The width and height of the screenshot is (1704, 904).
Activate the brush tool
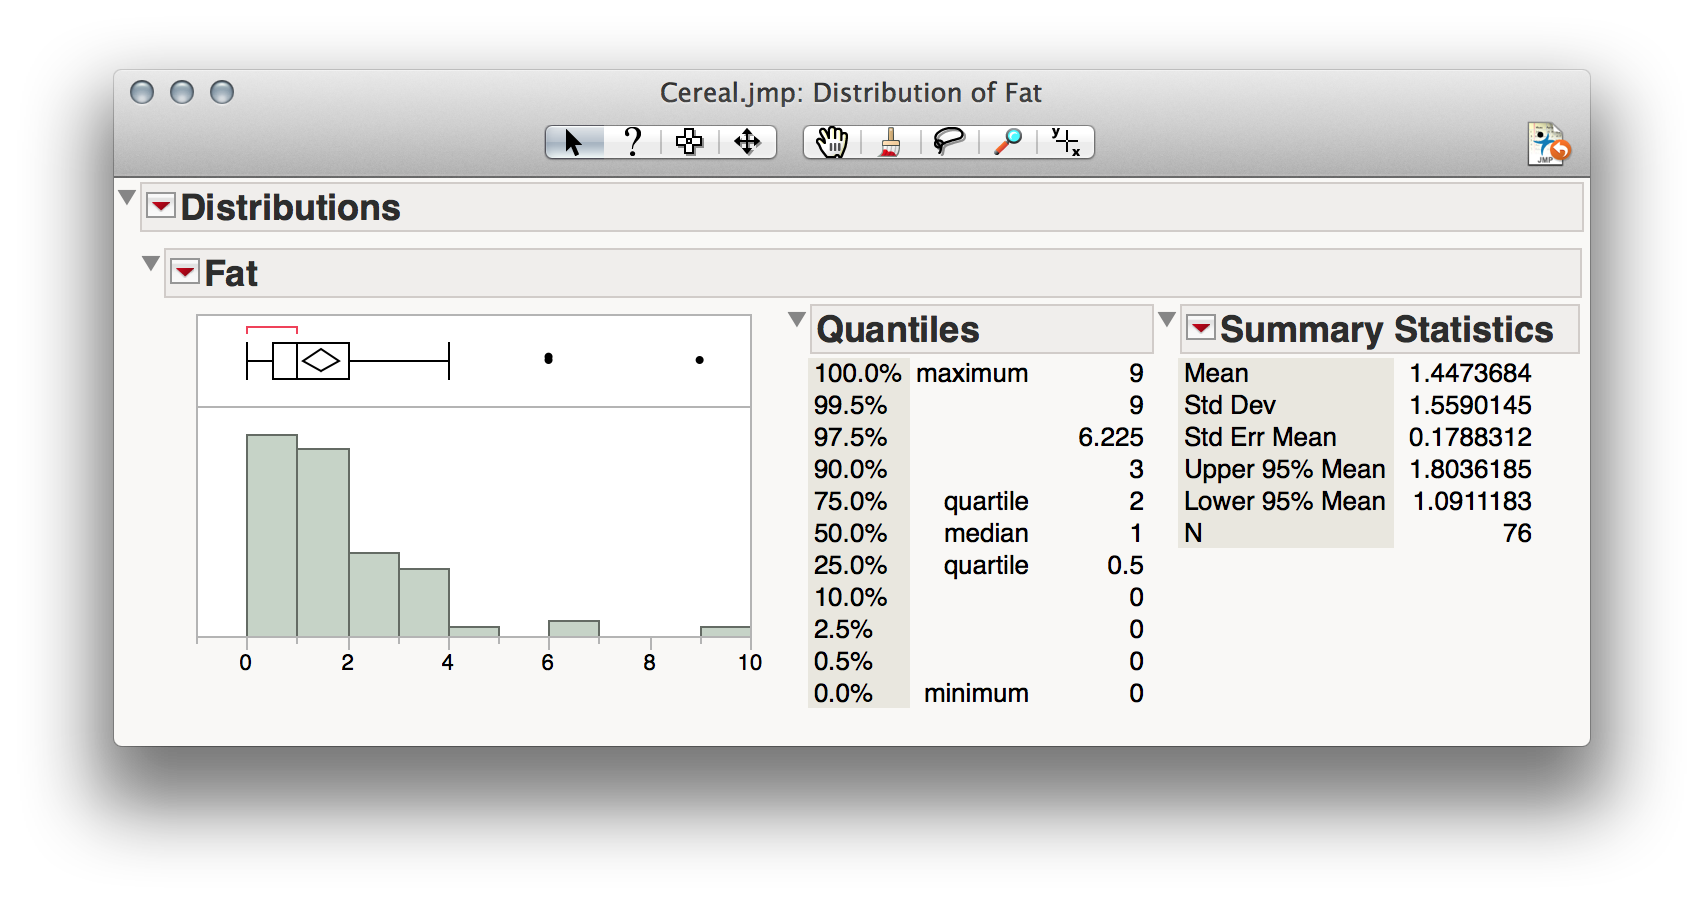click(x=890, y=142)
